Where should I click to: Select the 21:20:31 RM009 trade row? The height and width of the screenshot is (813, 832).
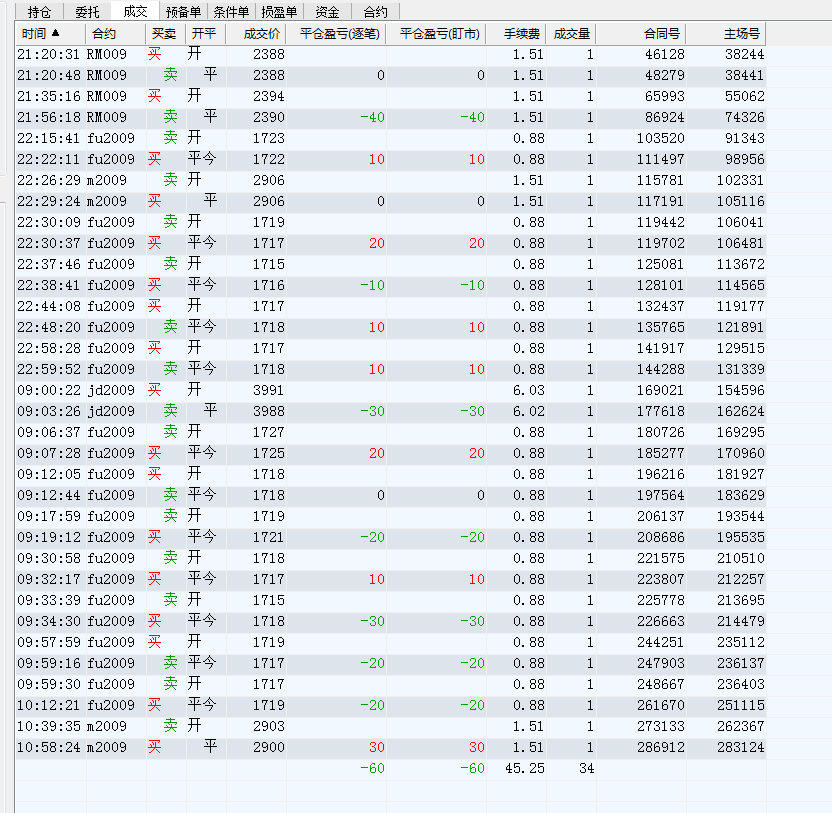[x=391, y=54]
